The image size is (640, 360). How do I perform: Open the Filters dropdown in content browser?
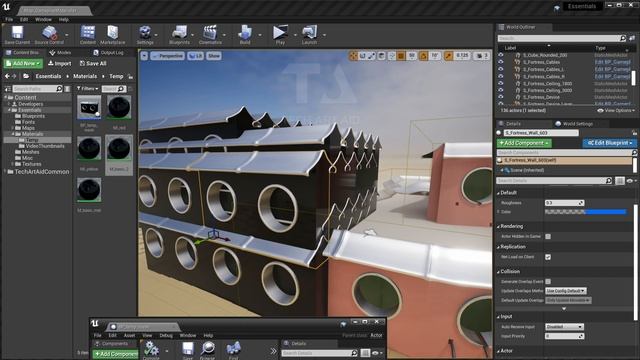(x=88, y=89)
